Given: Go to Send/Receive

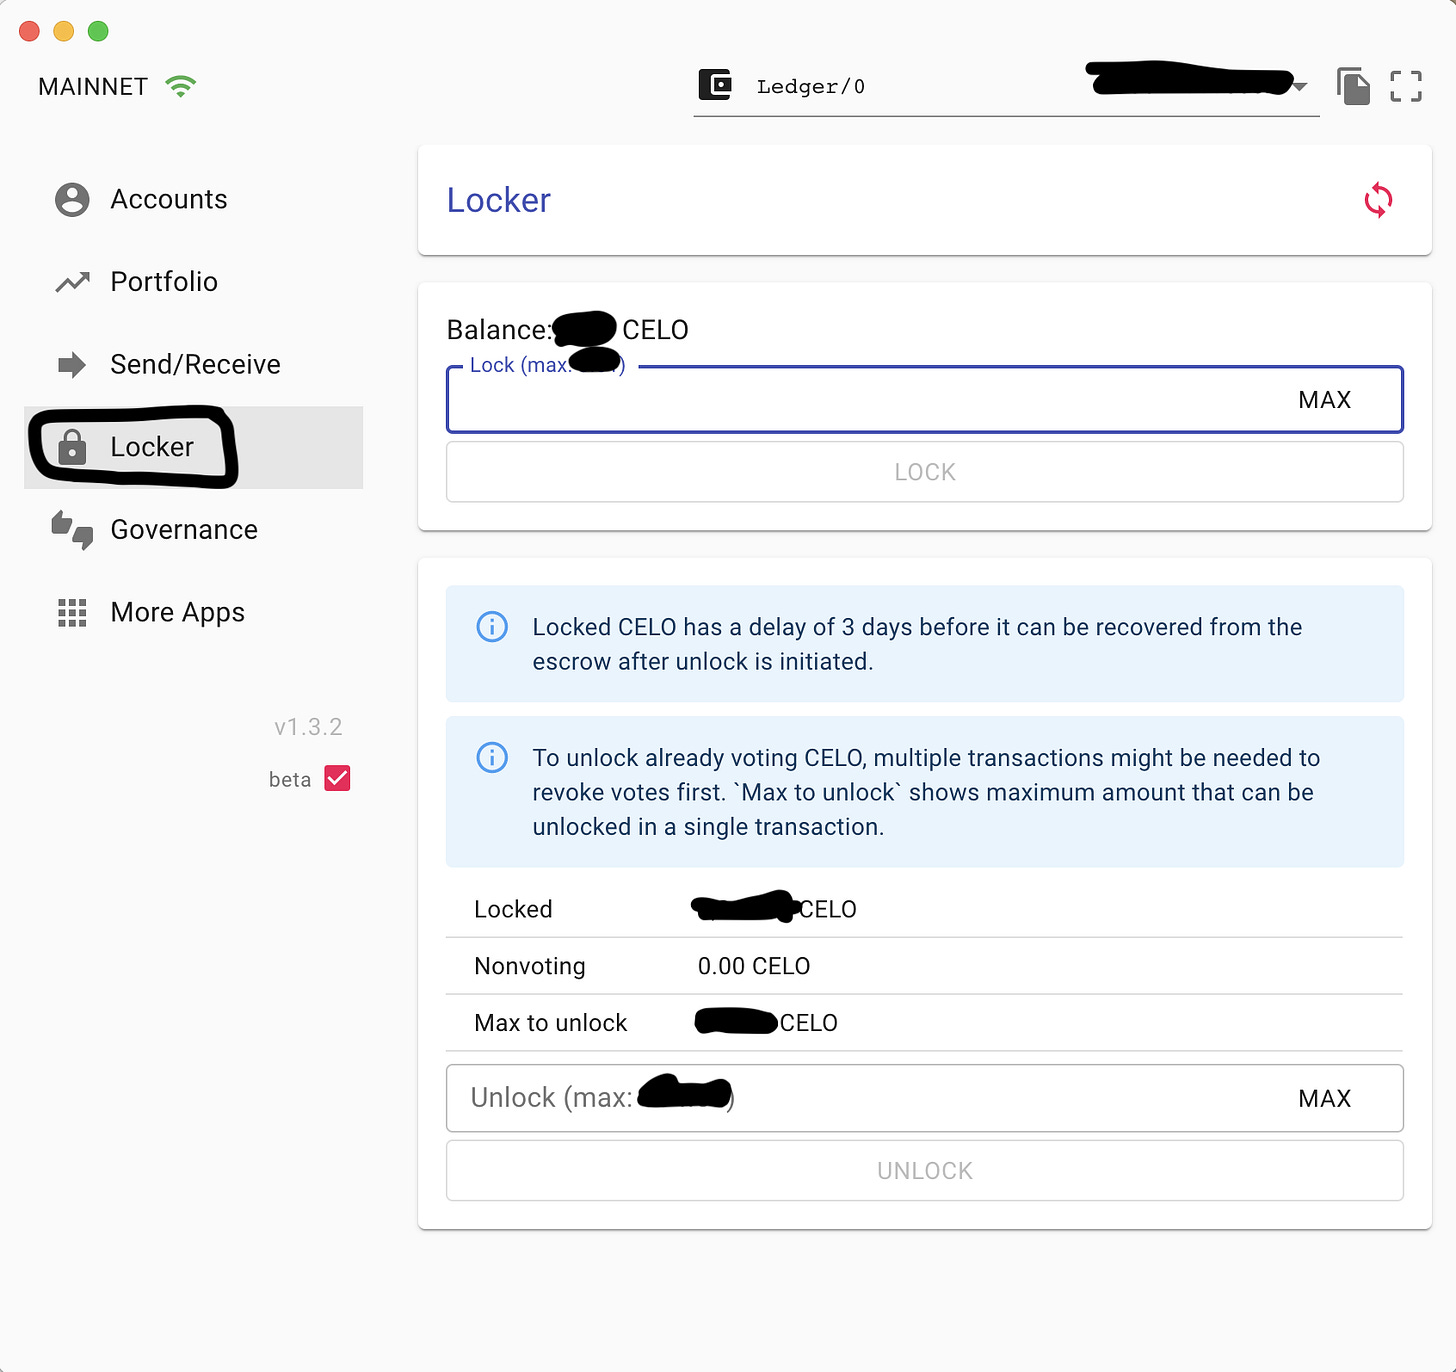Looking at the screenshot, I should pyautogui.click(x=193, y=365).
